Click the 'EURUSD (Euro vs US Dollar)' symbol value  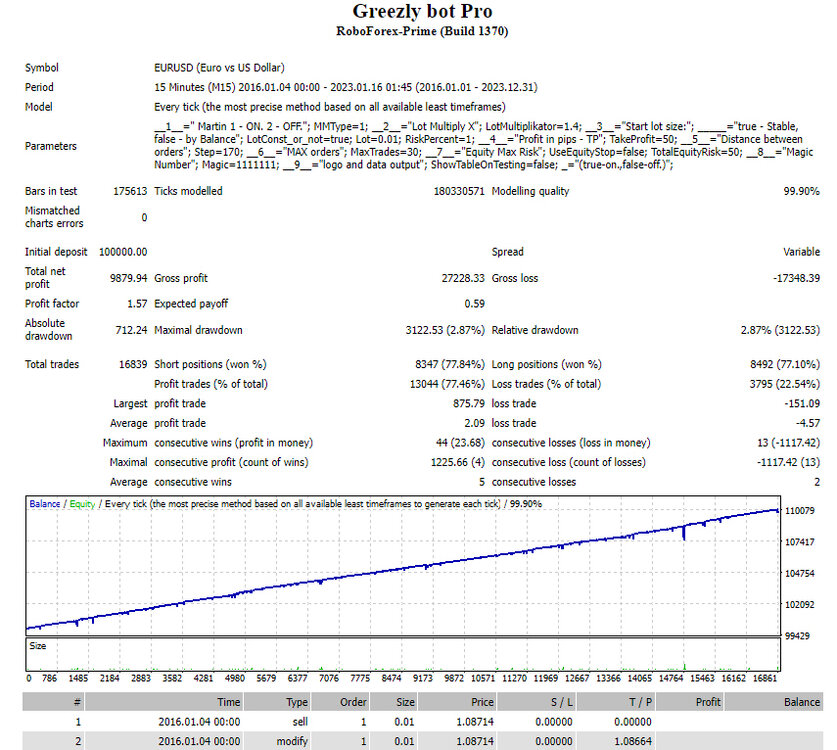tap(219, 68)
